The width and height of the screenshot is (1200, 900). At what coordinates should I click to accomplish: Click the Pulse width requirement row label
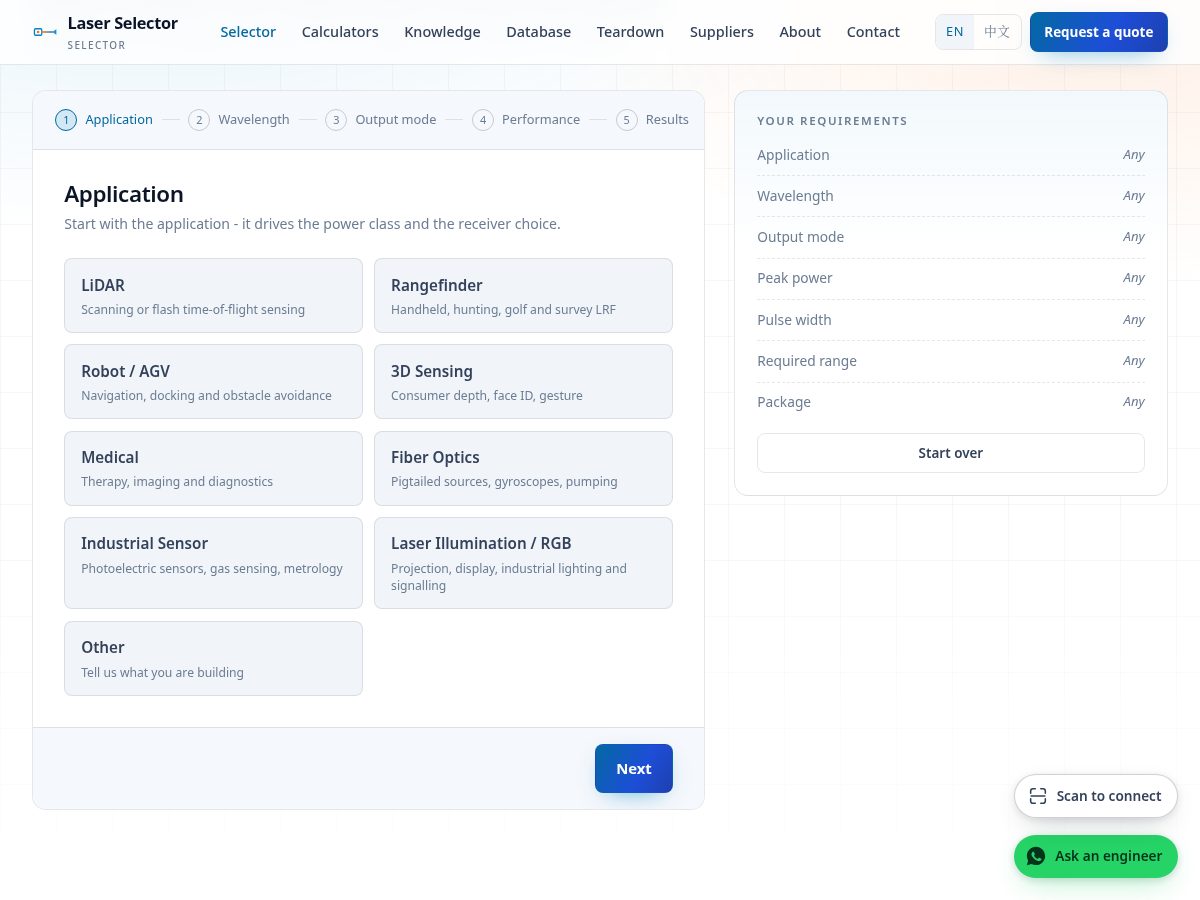794,320
